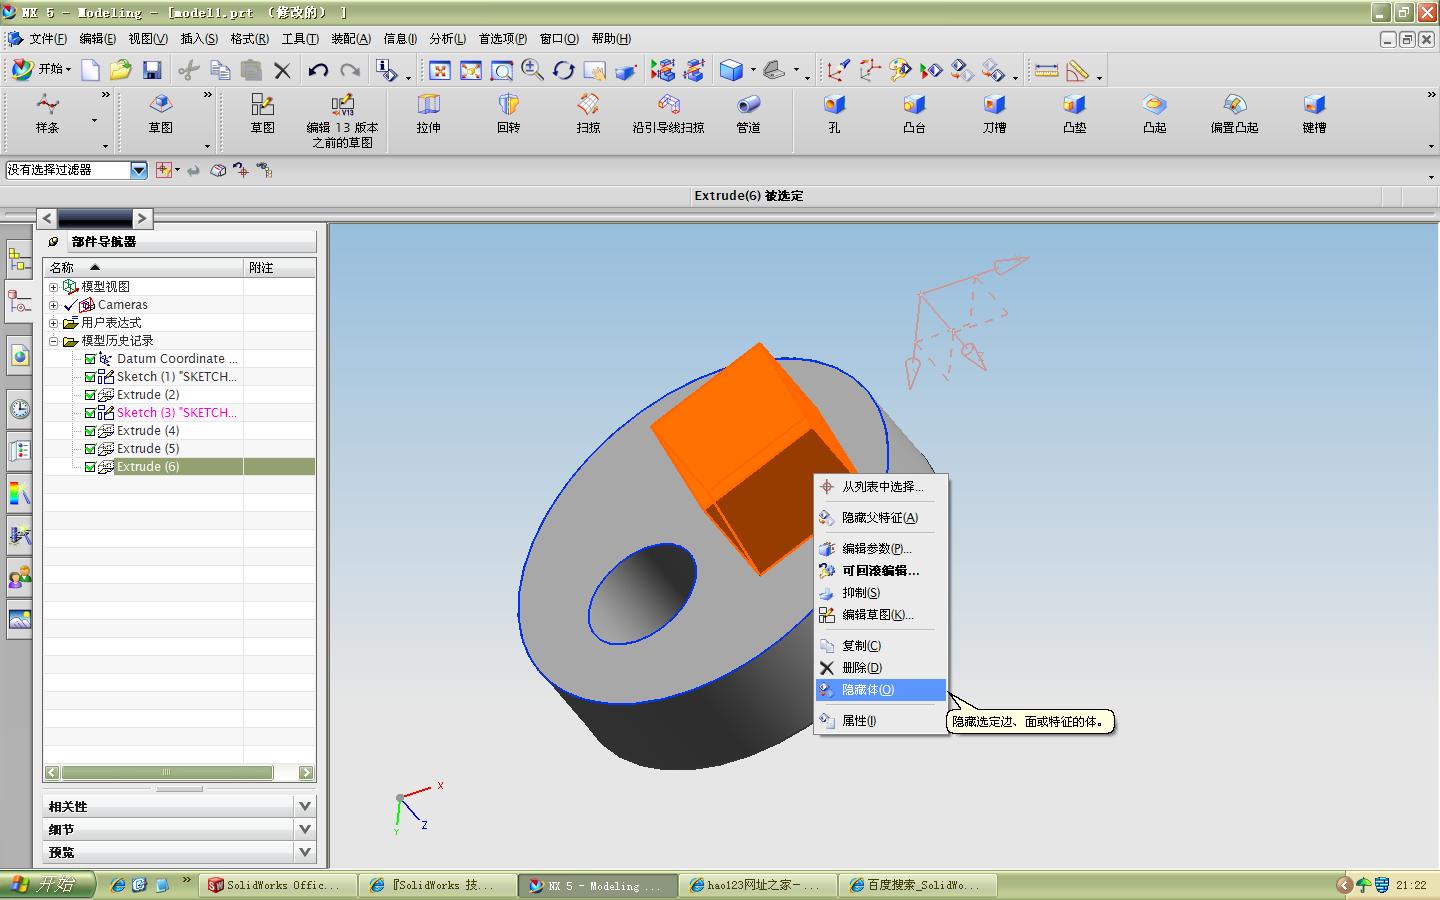The image size is (1440, 900).
Task: Open the selection filter dropdown
Action: [x=139, y=170]
